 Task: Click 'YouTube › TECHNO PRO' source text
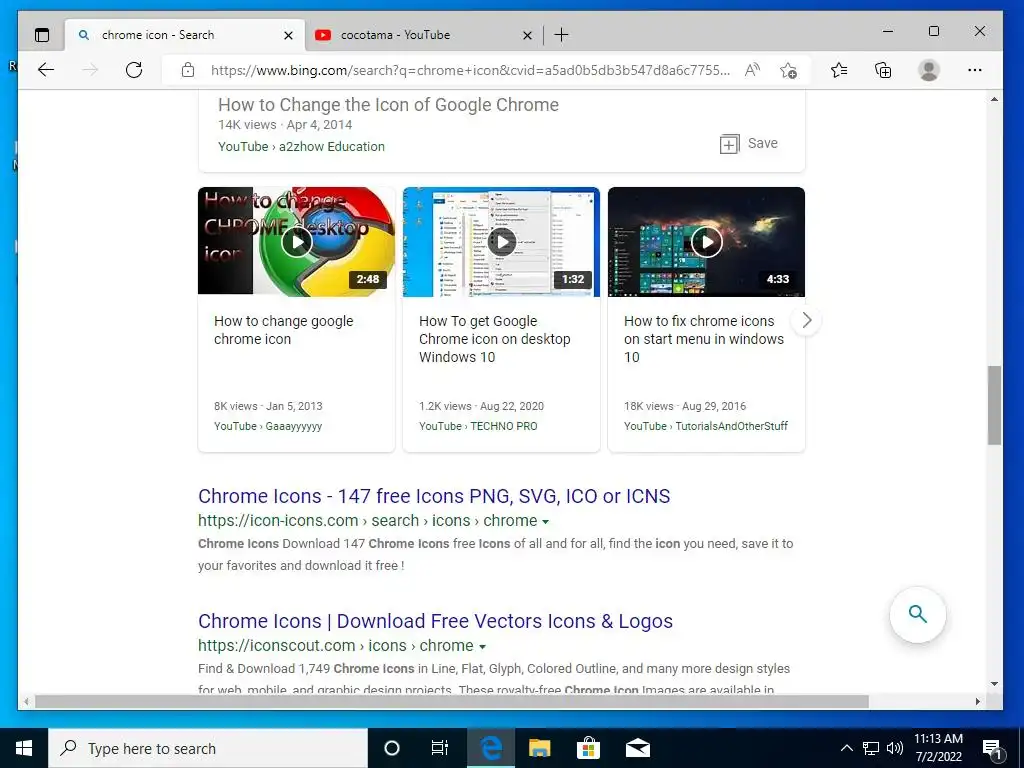[x=478, y=426]
